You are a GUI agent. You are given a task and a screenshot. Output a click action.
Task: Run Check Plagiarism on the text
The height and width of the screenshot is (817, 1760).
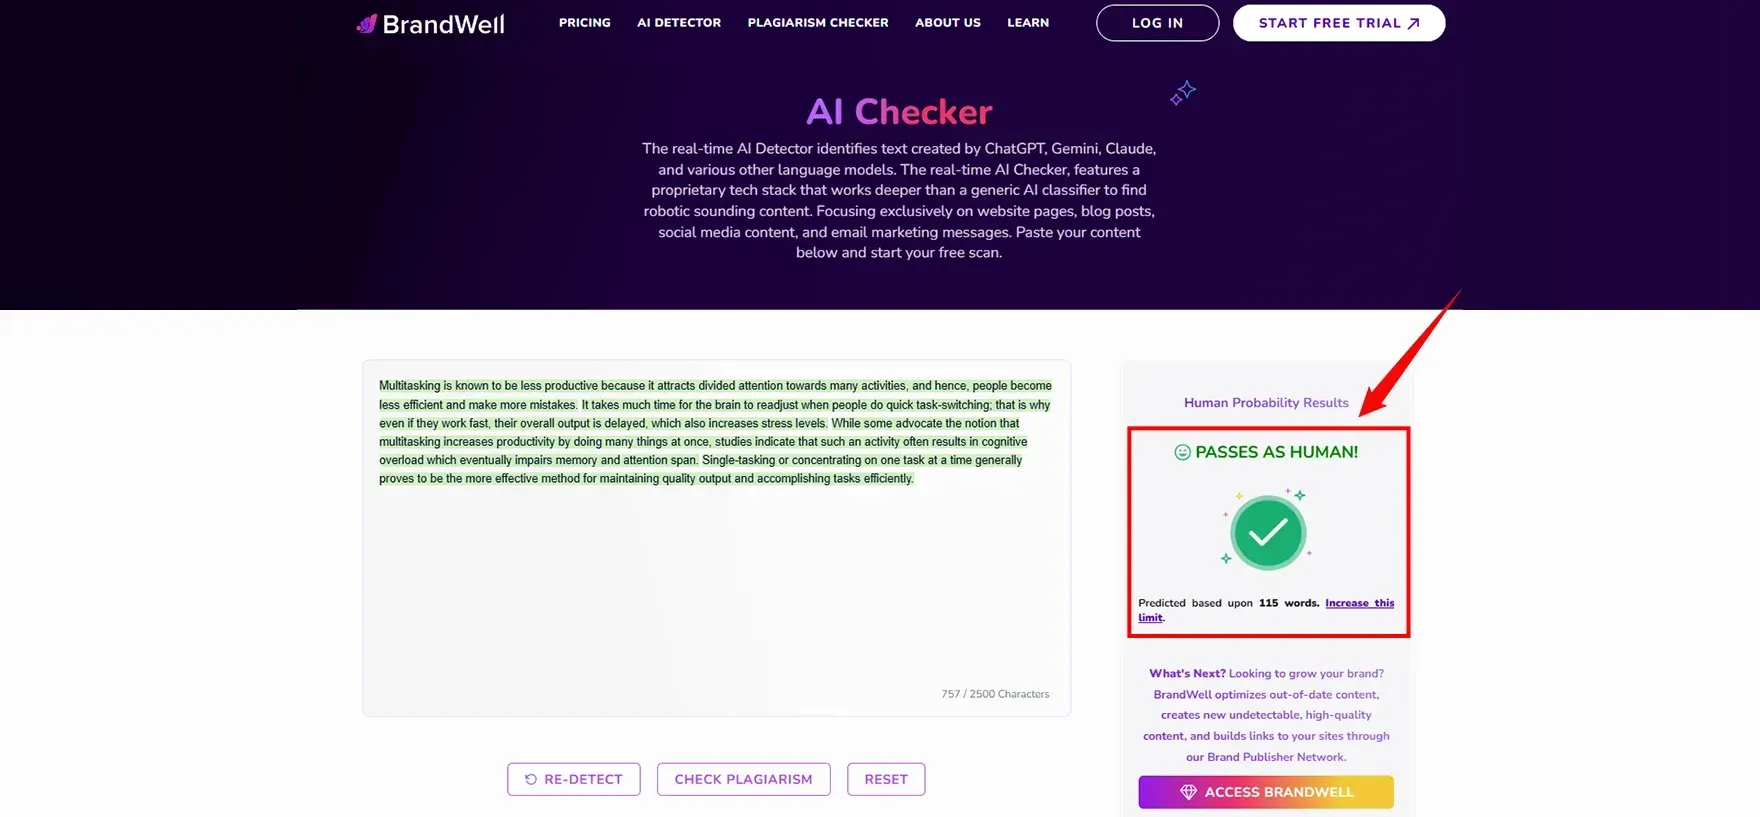(743, 779)
